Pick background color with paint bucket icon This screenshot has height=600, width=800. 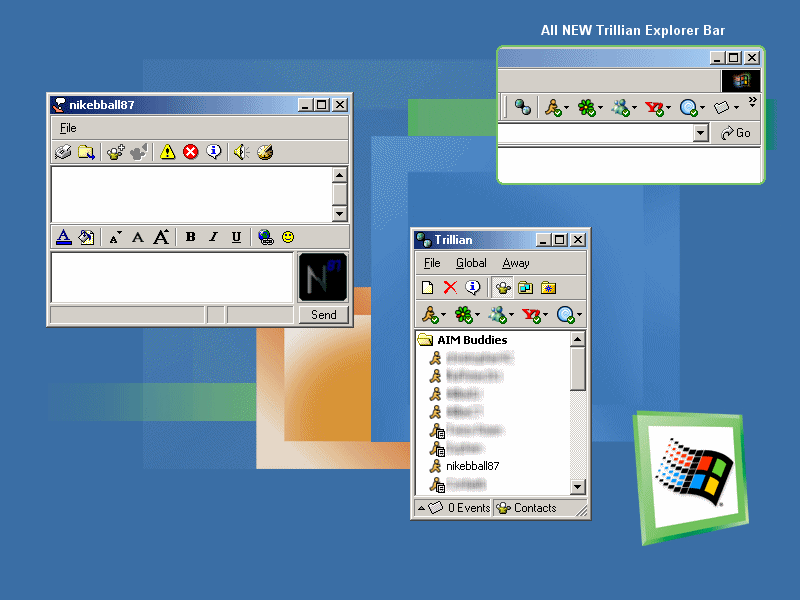point(86,237)
